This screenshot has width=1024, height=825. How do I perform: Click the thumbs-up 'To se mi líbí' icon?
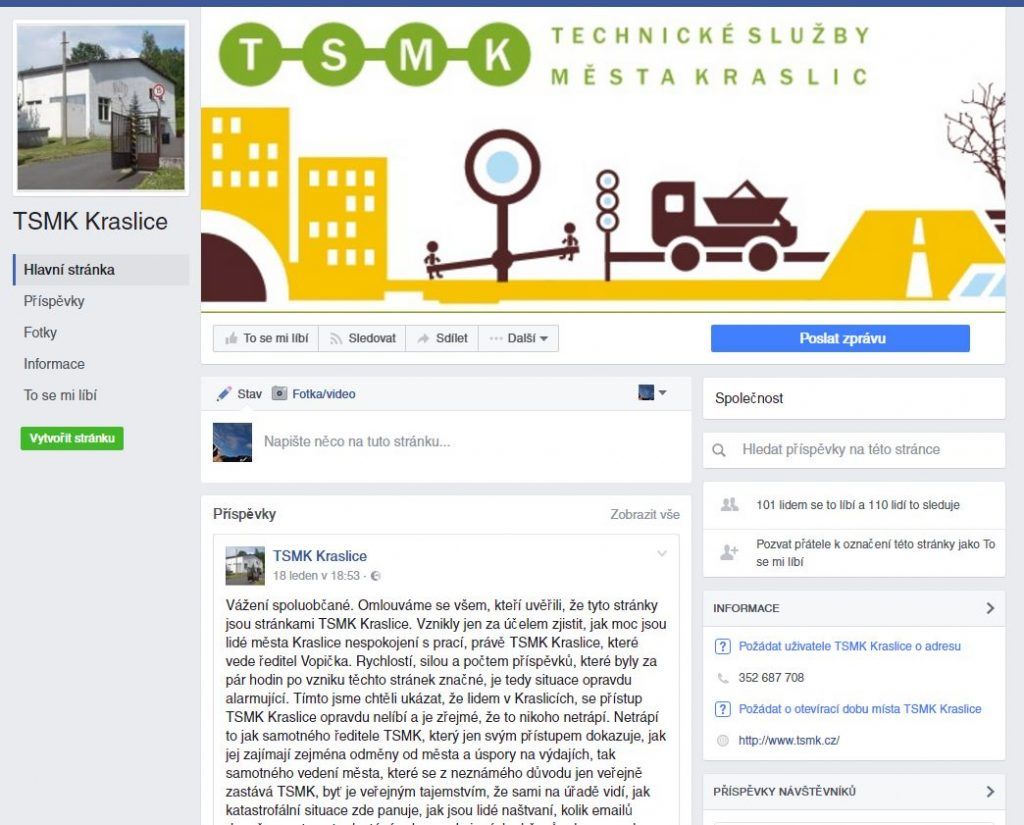click(231, 338)
